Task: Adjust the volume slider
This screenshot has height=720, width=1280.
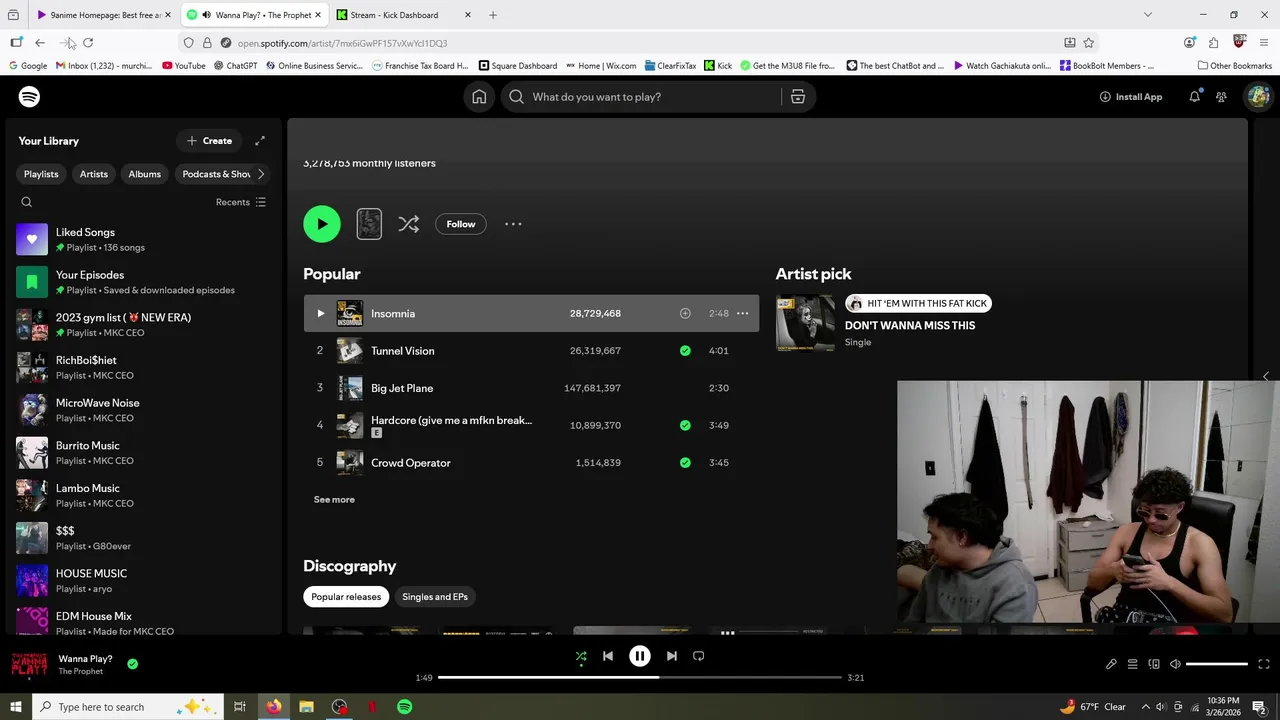Action: (x=1217, y=664)
